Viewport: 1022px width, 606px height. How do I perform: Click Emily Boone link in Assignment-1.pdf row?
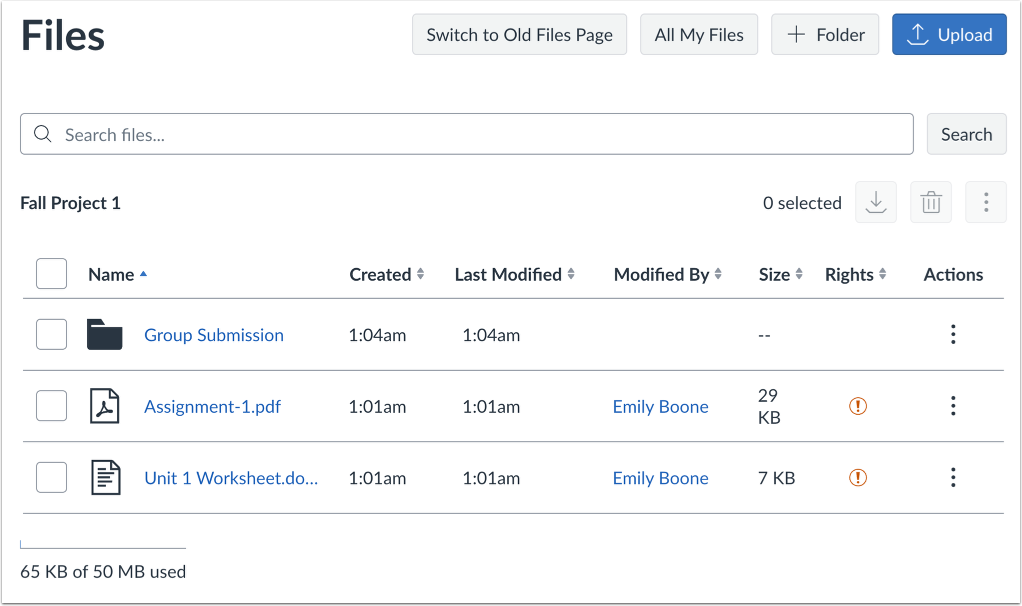pos(660,407)
